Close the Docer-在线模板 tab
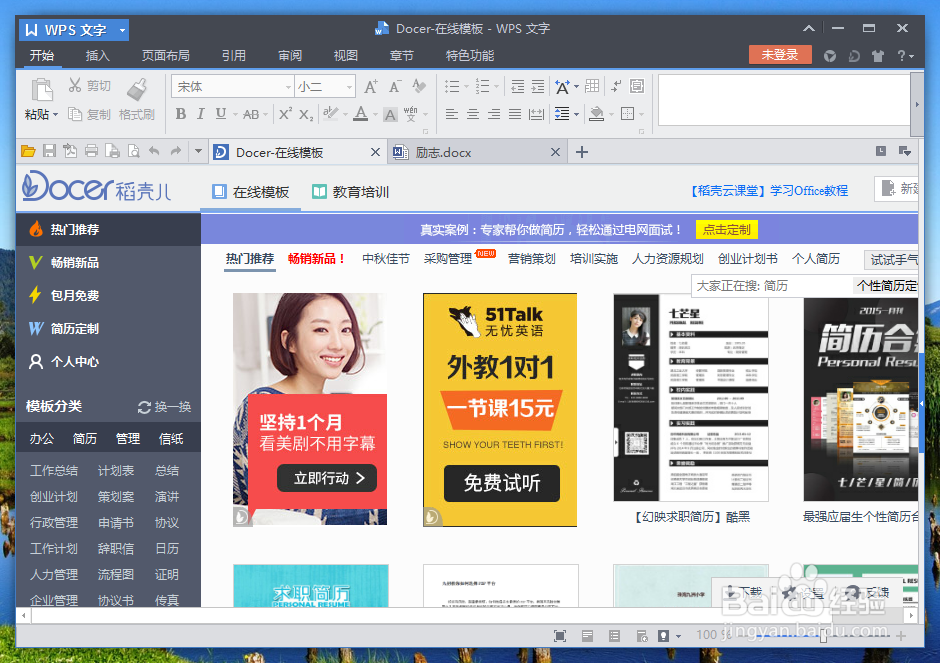Screen dimensions: 940x663 pos(375,152)
